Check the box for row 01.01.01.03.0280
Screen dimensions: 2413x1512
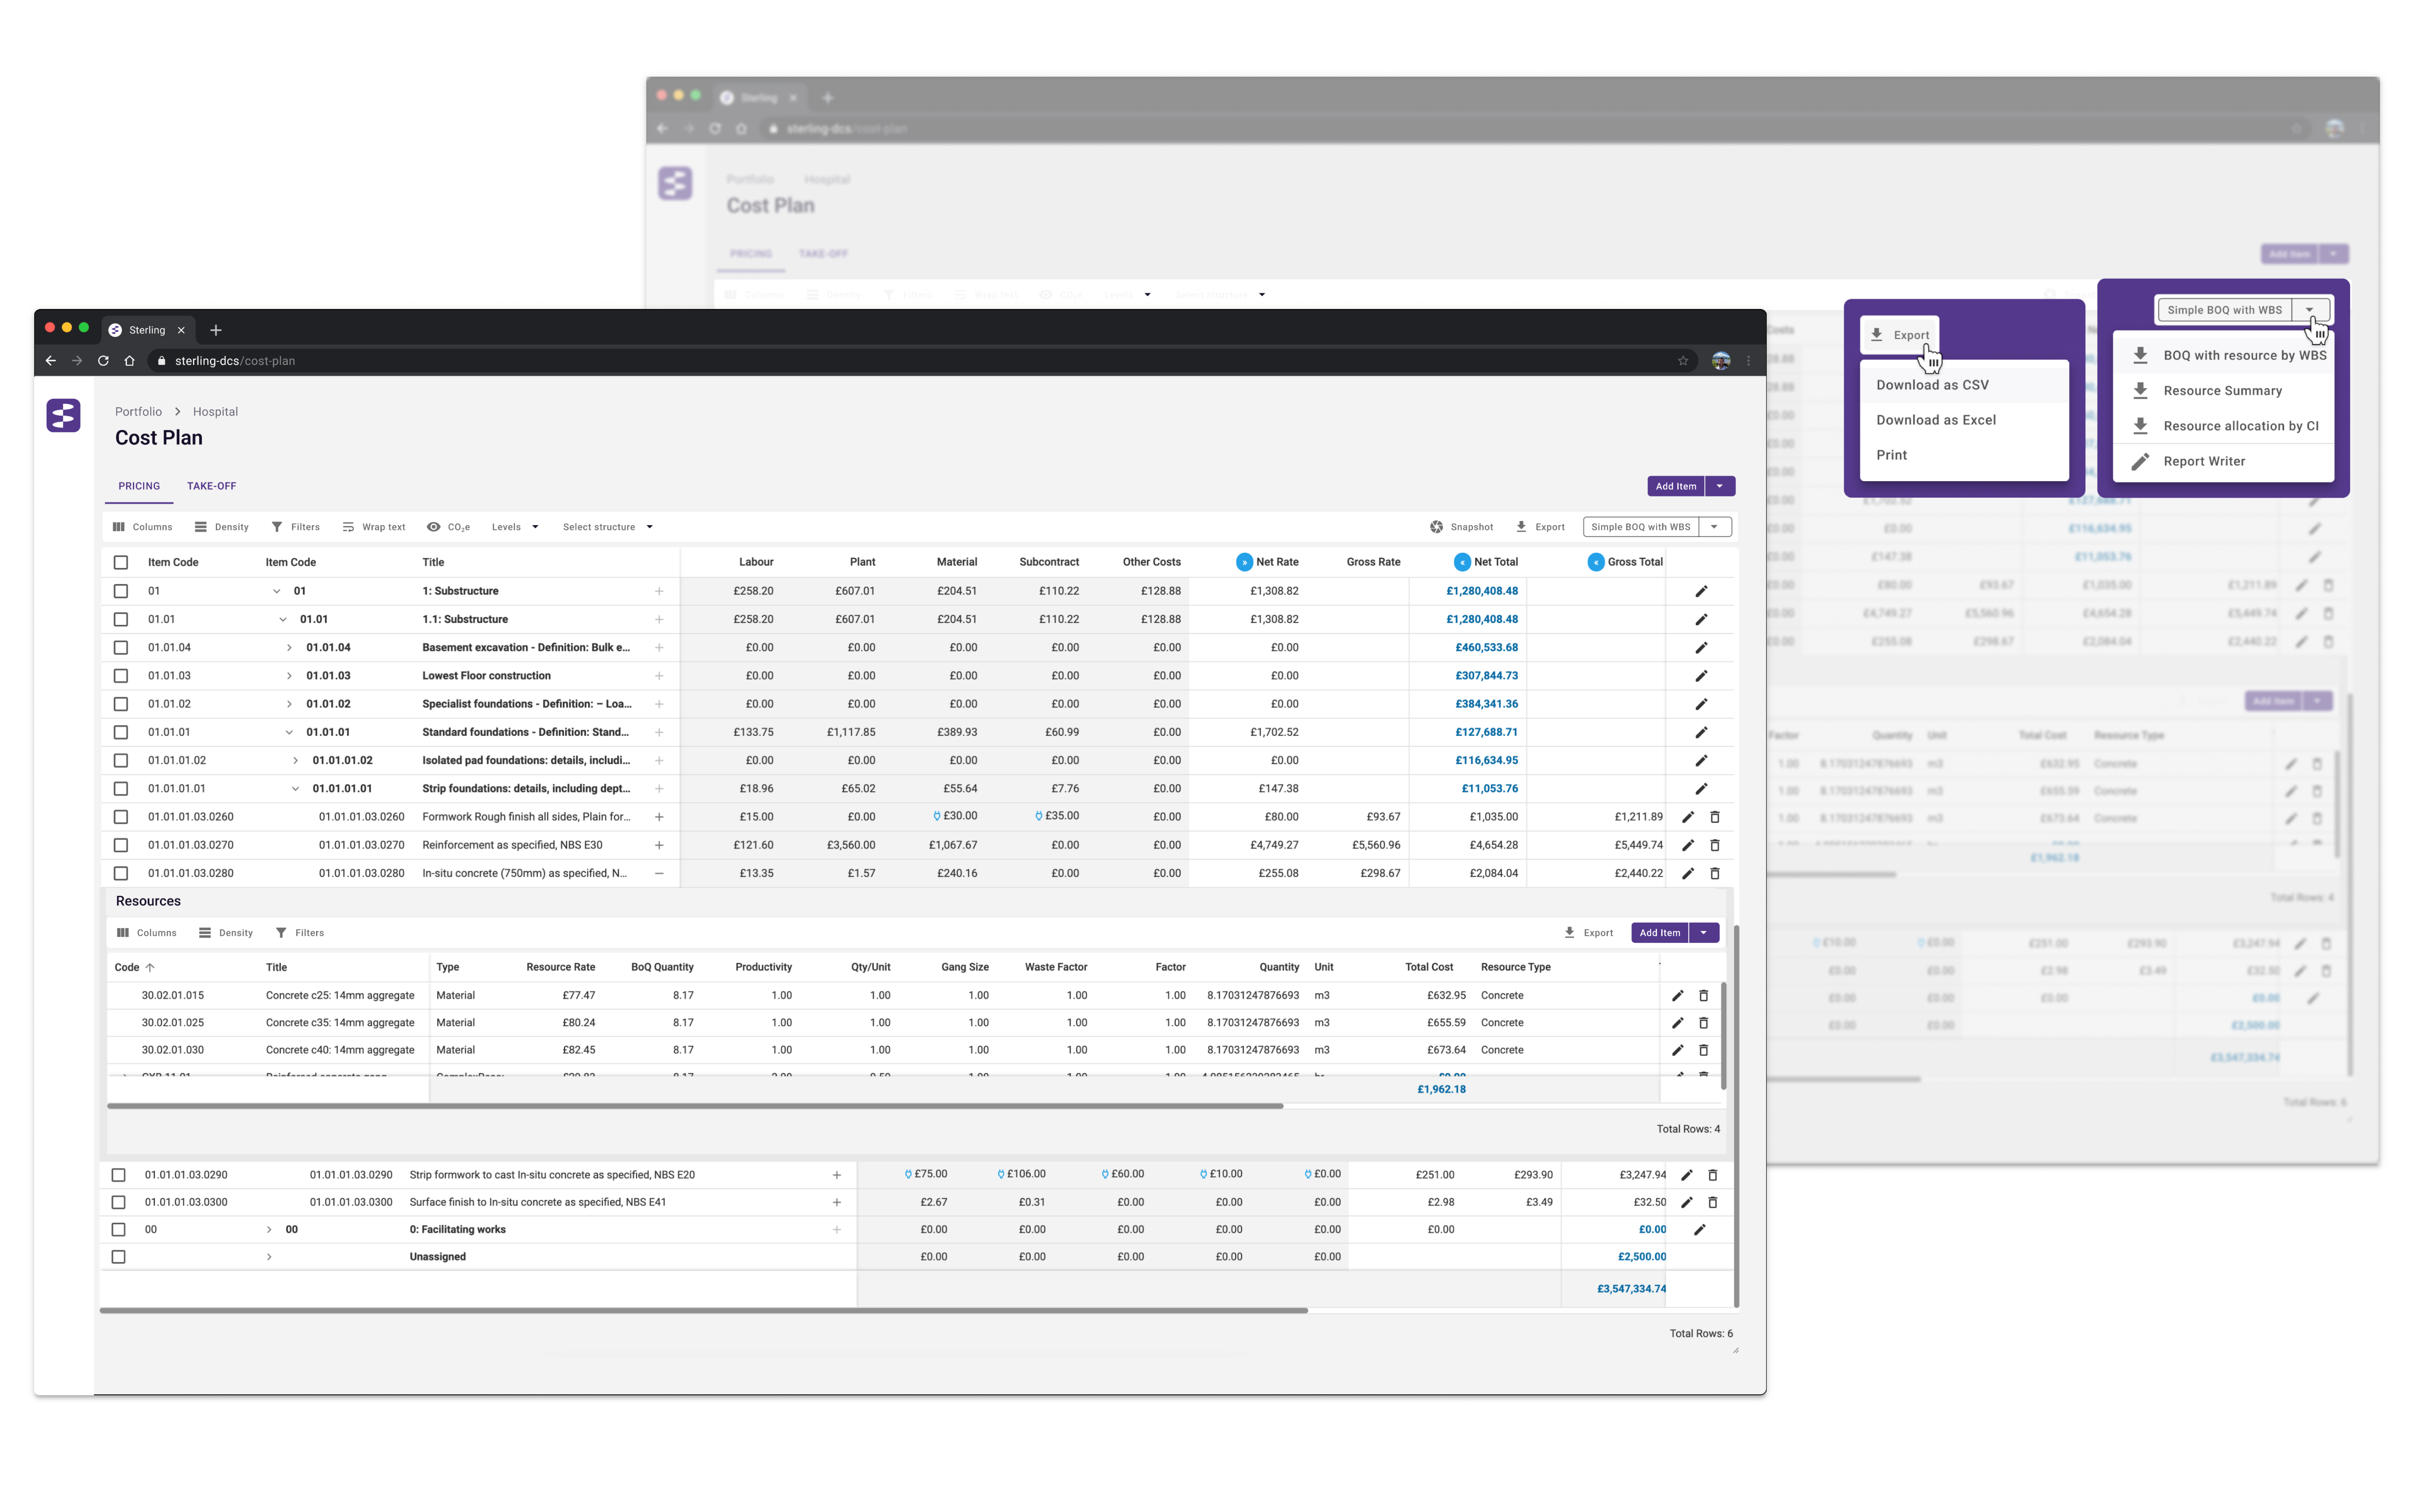(x=121, y=873)
